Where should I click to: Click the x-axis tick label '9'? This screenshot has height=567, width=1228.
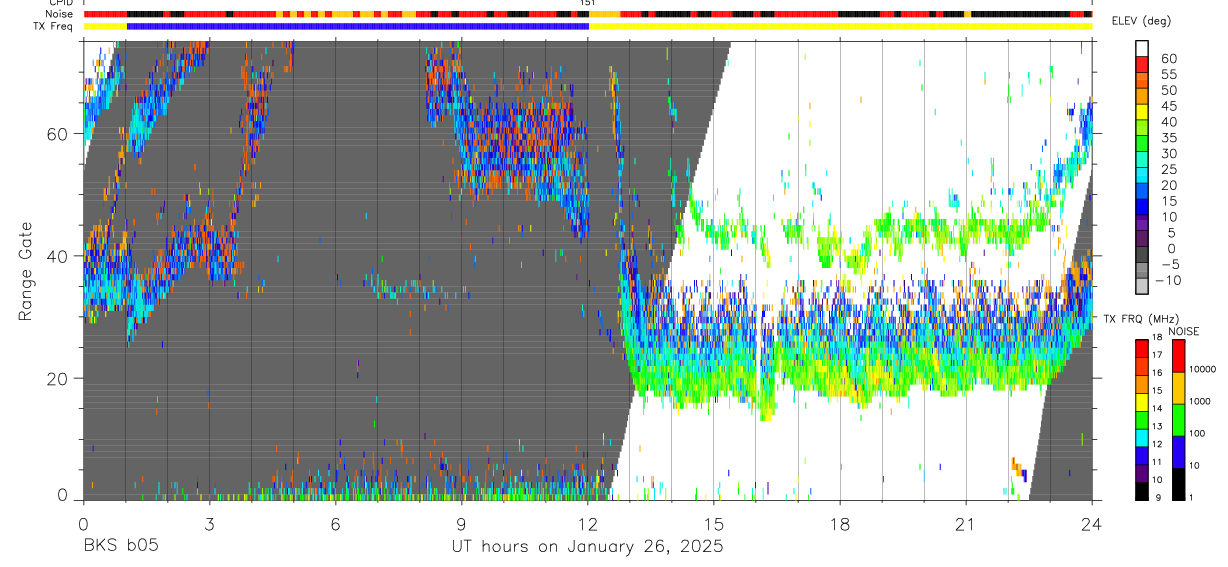[x=461, y=524]
